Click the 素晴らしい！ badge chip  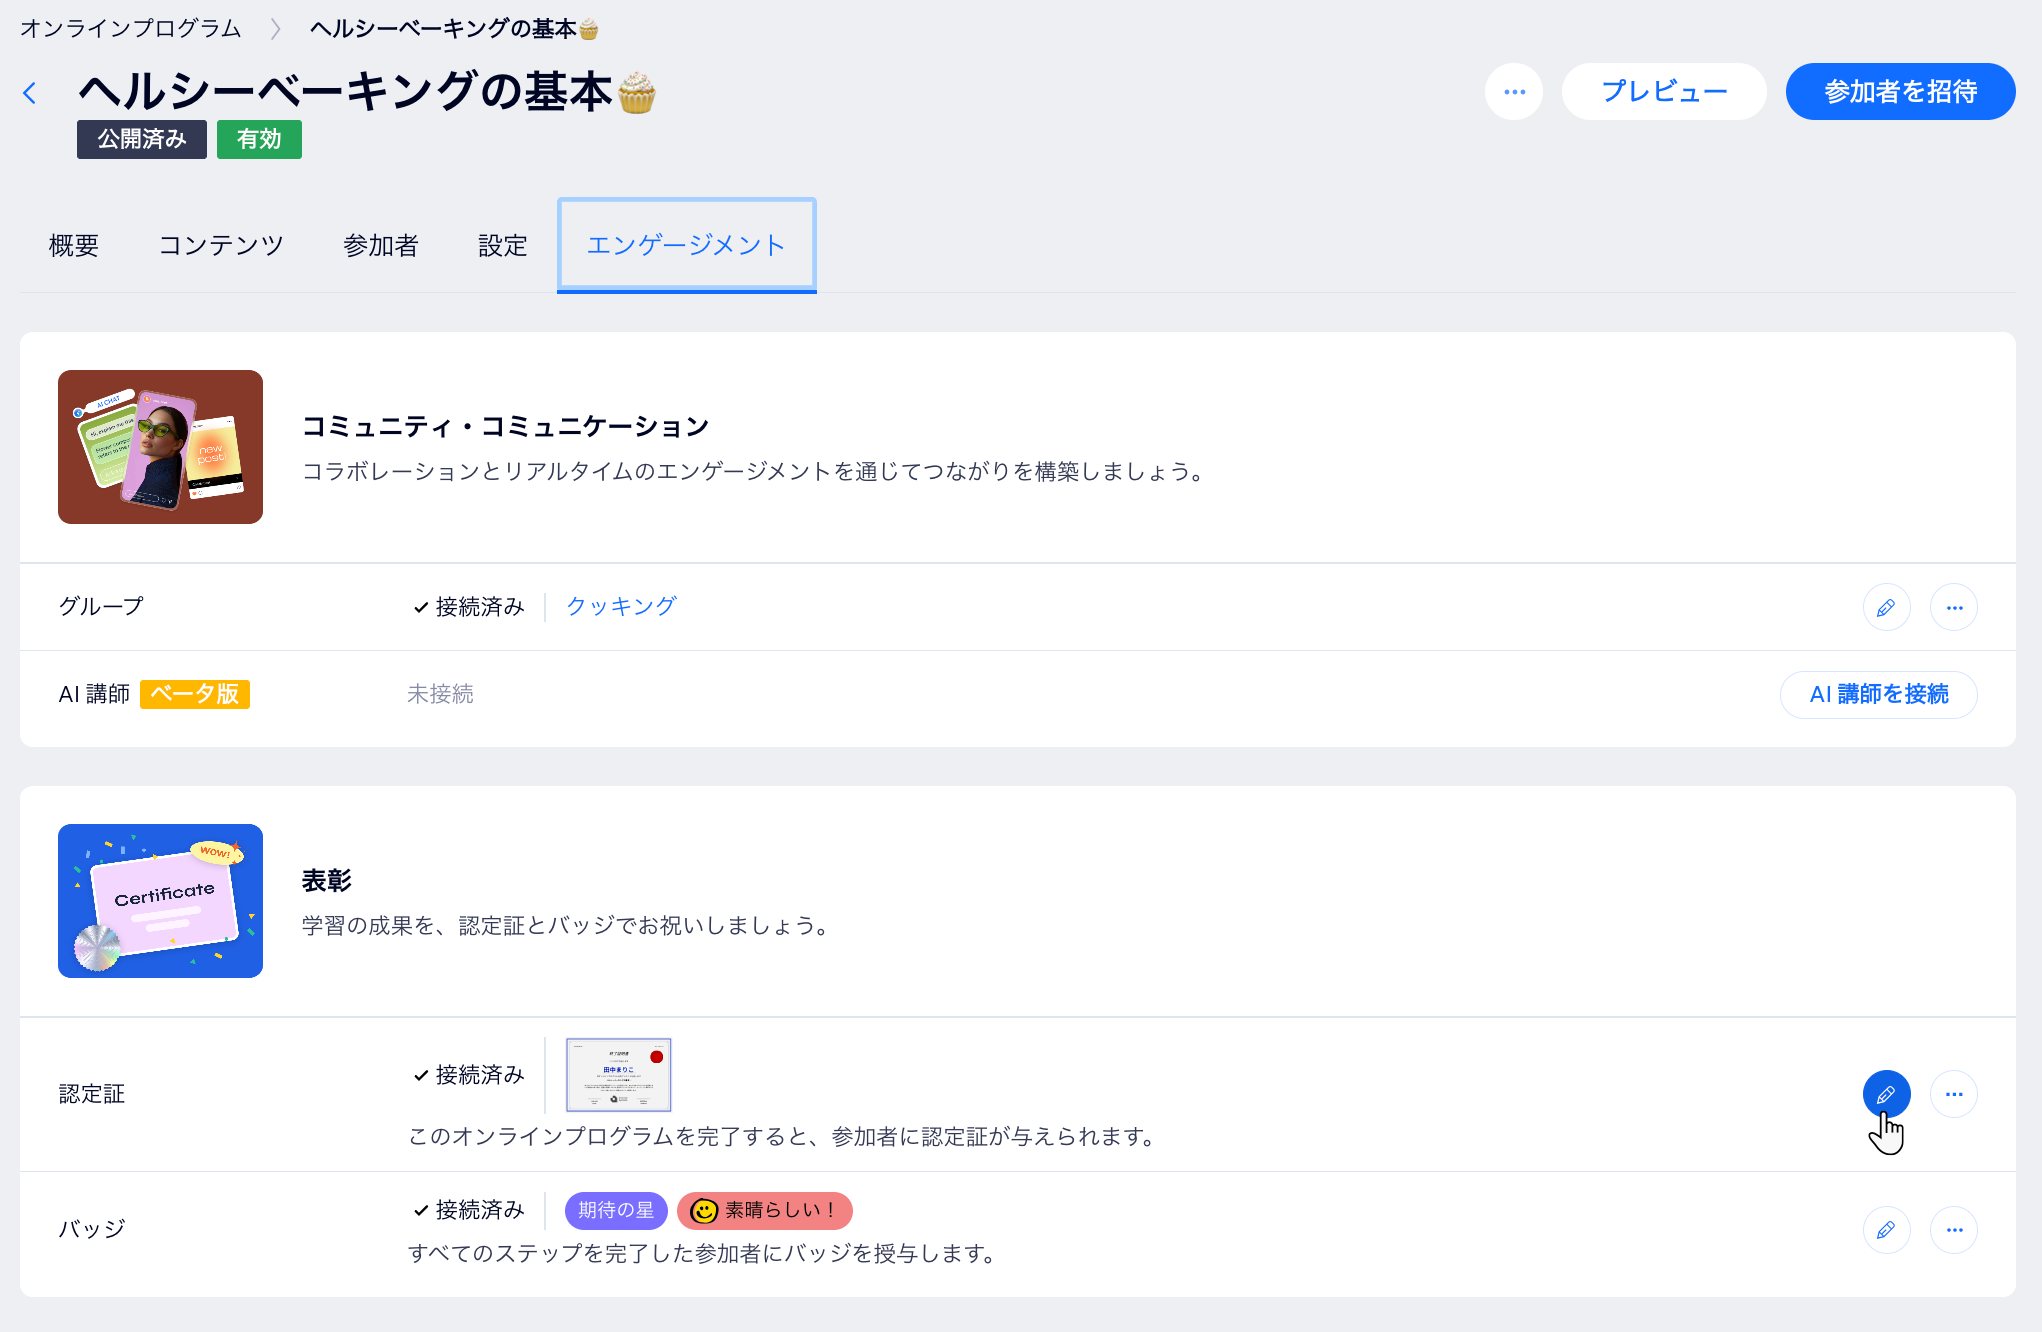tap(765, 1210)
